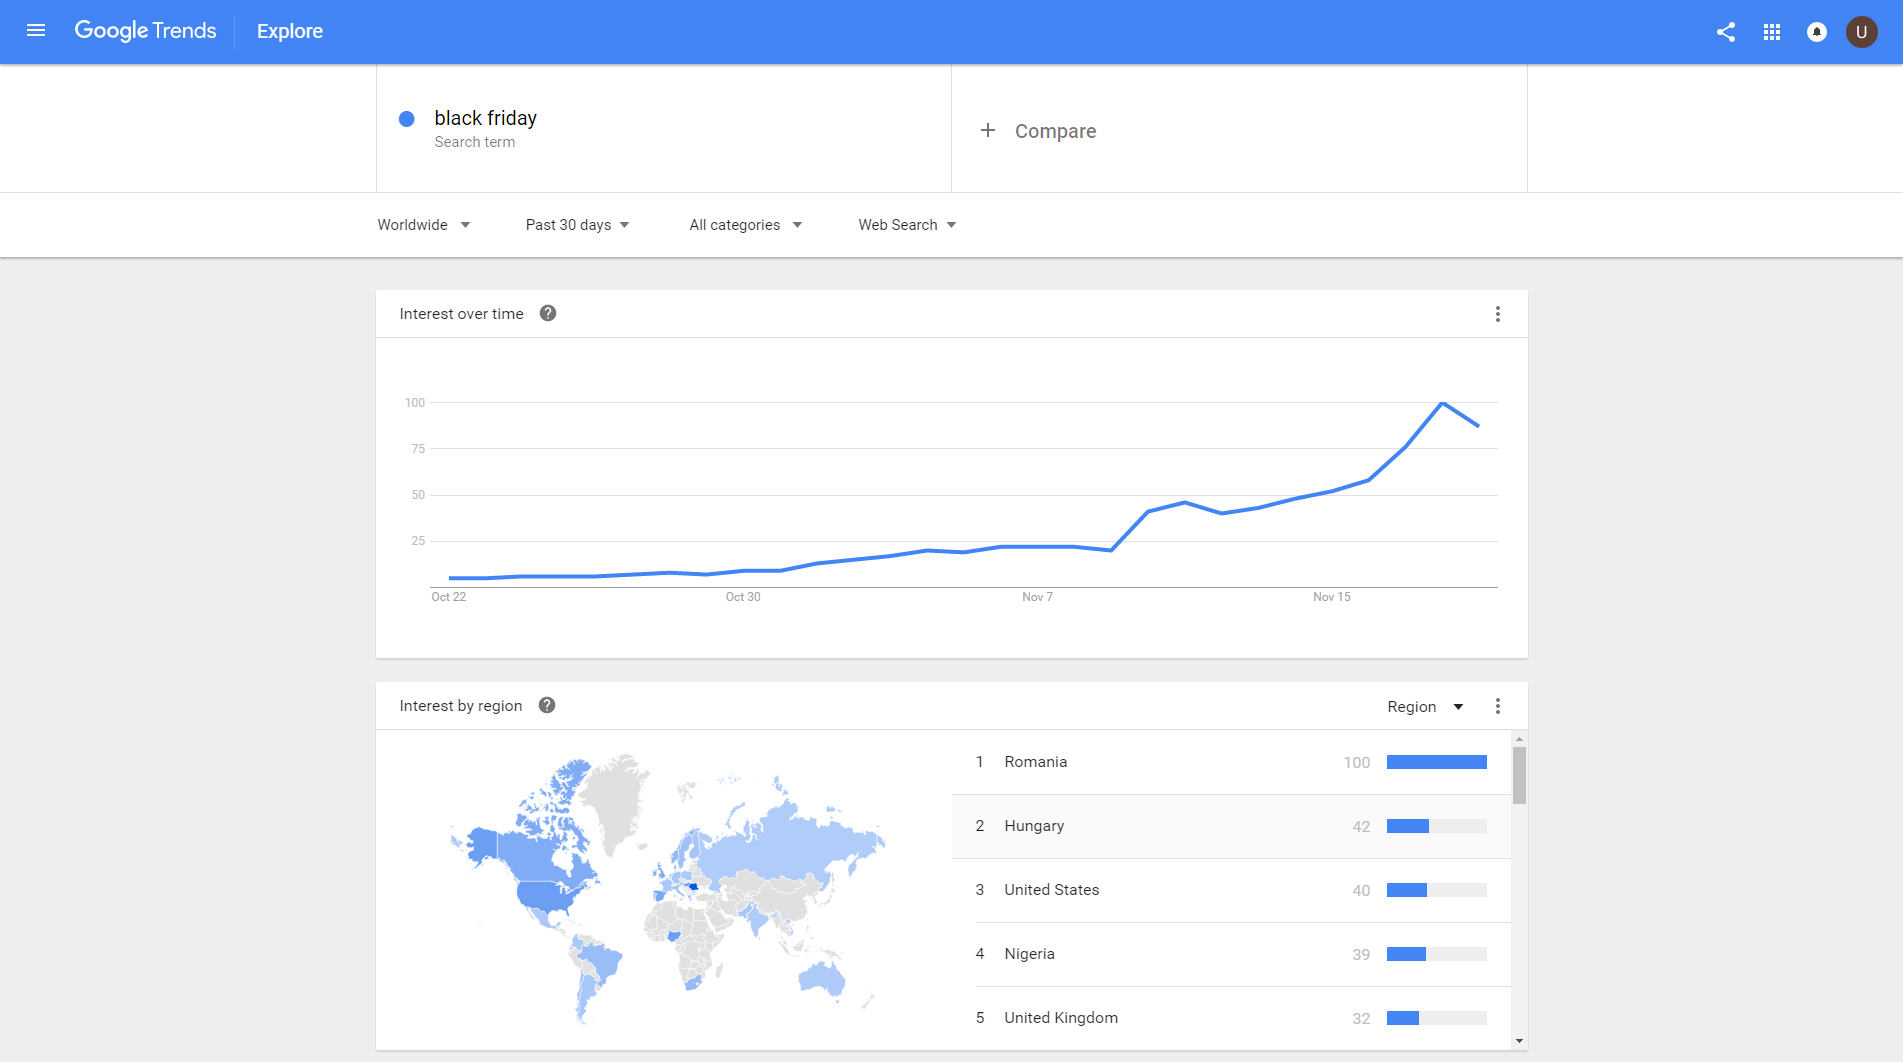1903x1062 pixels.
Task: Click the blue dot beside black friday
Action: 407,119
